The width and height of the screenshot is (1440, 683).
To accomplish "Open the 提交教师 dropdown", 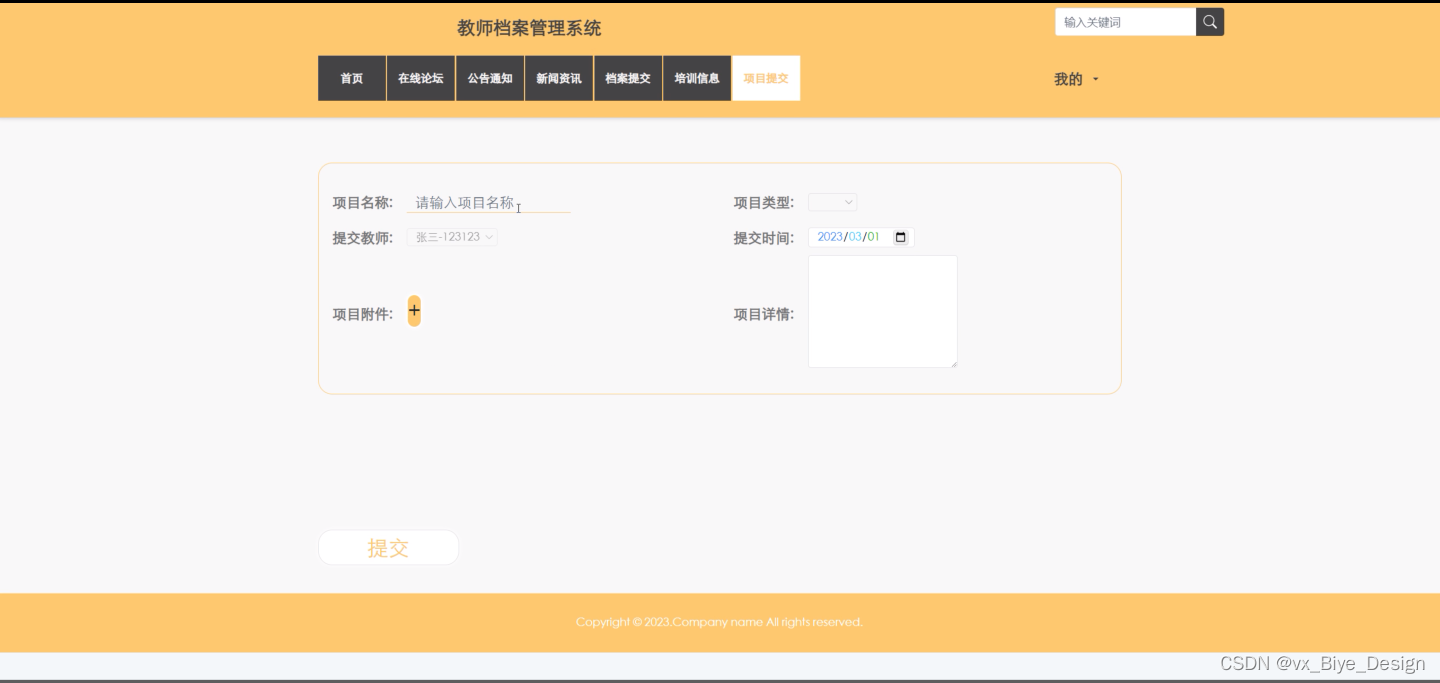I will 452,237.
